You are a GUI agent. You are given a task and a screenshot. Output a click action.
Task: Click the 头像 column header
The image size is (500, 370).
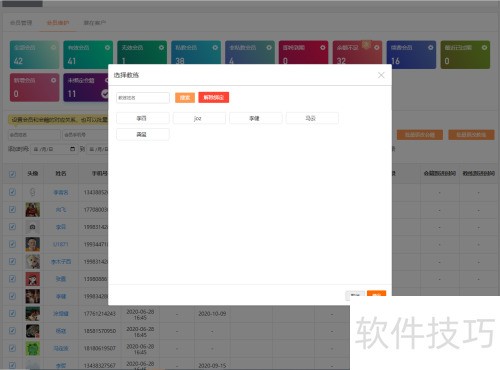(x=33, y=174)
